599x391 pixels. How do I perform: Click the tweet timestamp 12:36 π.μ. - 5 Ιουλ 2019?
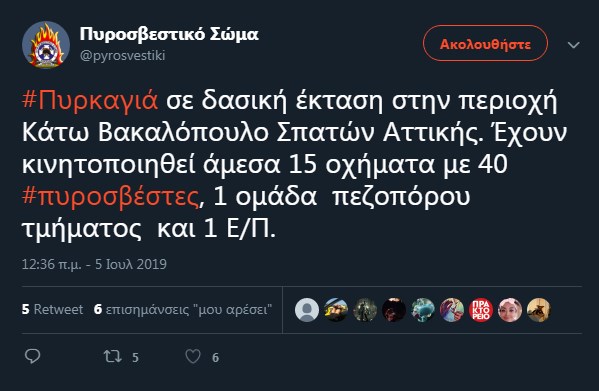coord(94,264)
